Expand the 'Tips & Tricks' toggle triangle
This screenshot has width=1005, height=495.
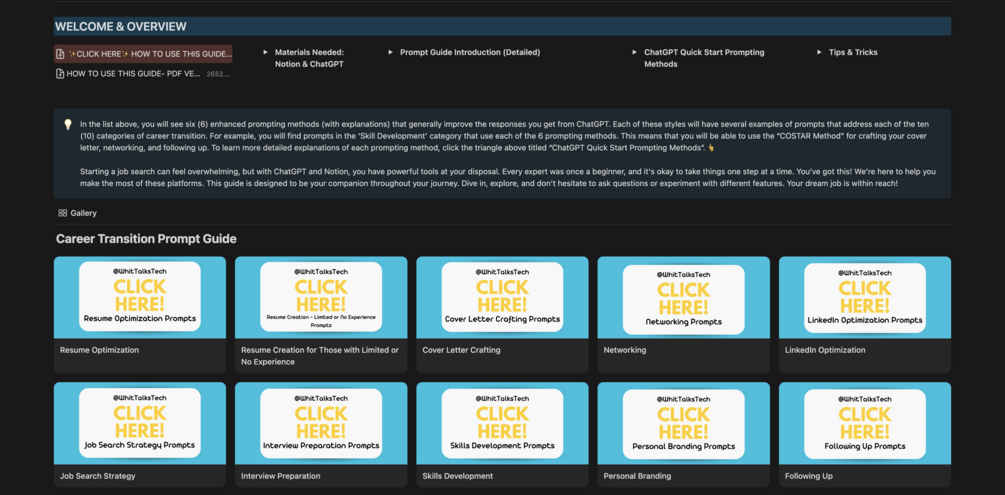[x=819, y=53]
